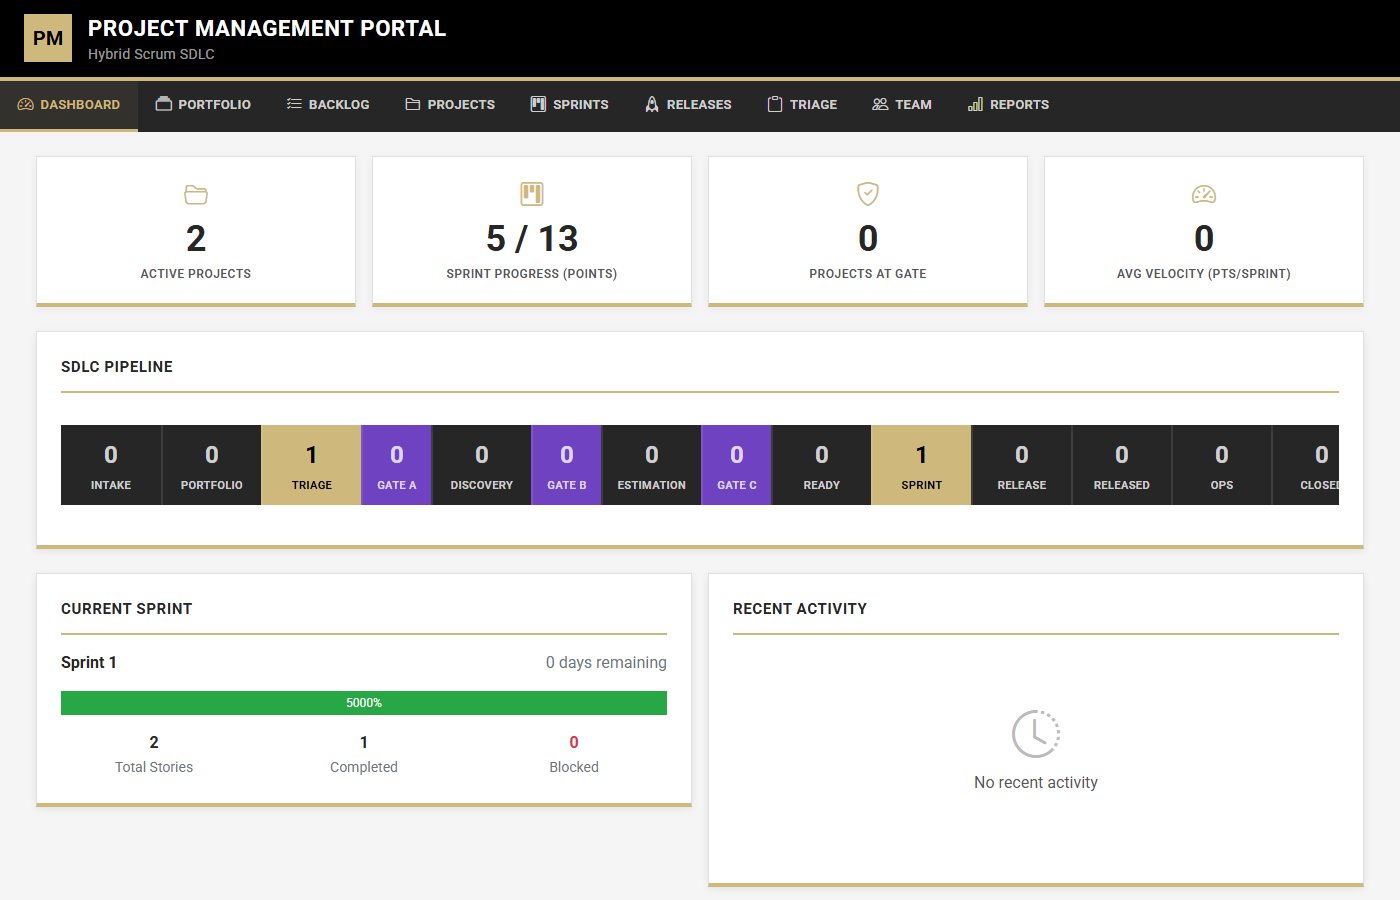This screenshot has width=1400, height=900.
Task: Click the Backlog list icon
Action: (x=294, y=104)
